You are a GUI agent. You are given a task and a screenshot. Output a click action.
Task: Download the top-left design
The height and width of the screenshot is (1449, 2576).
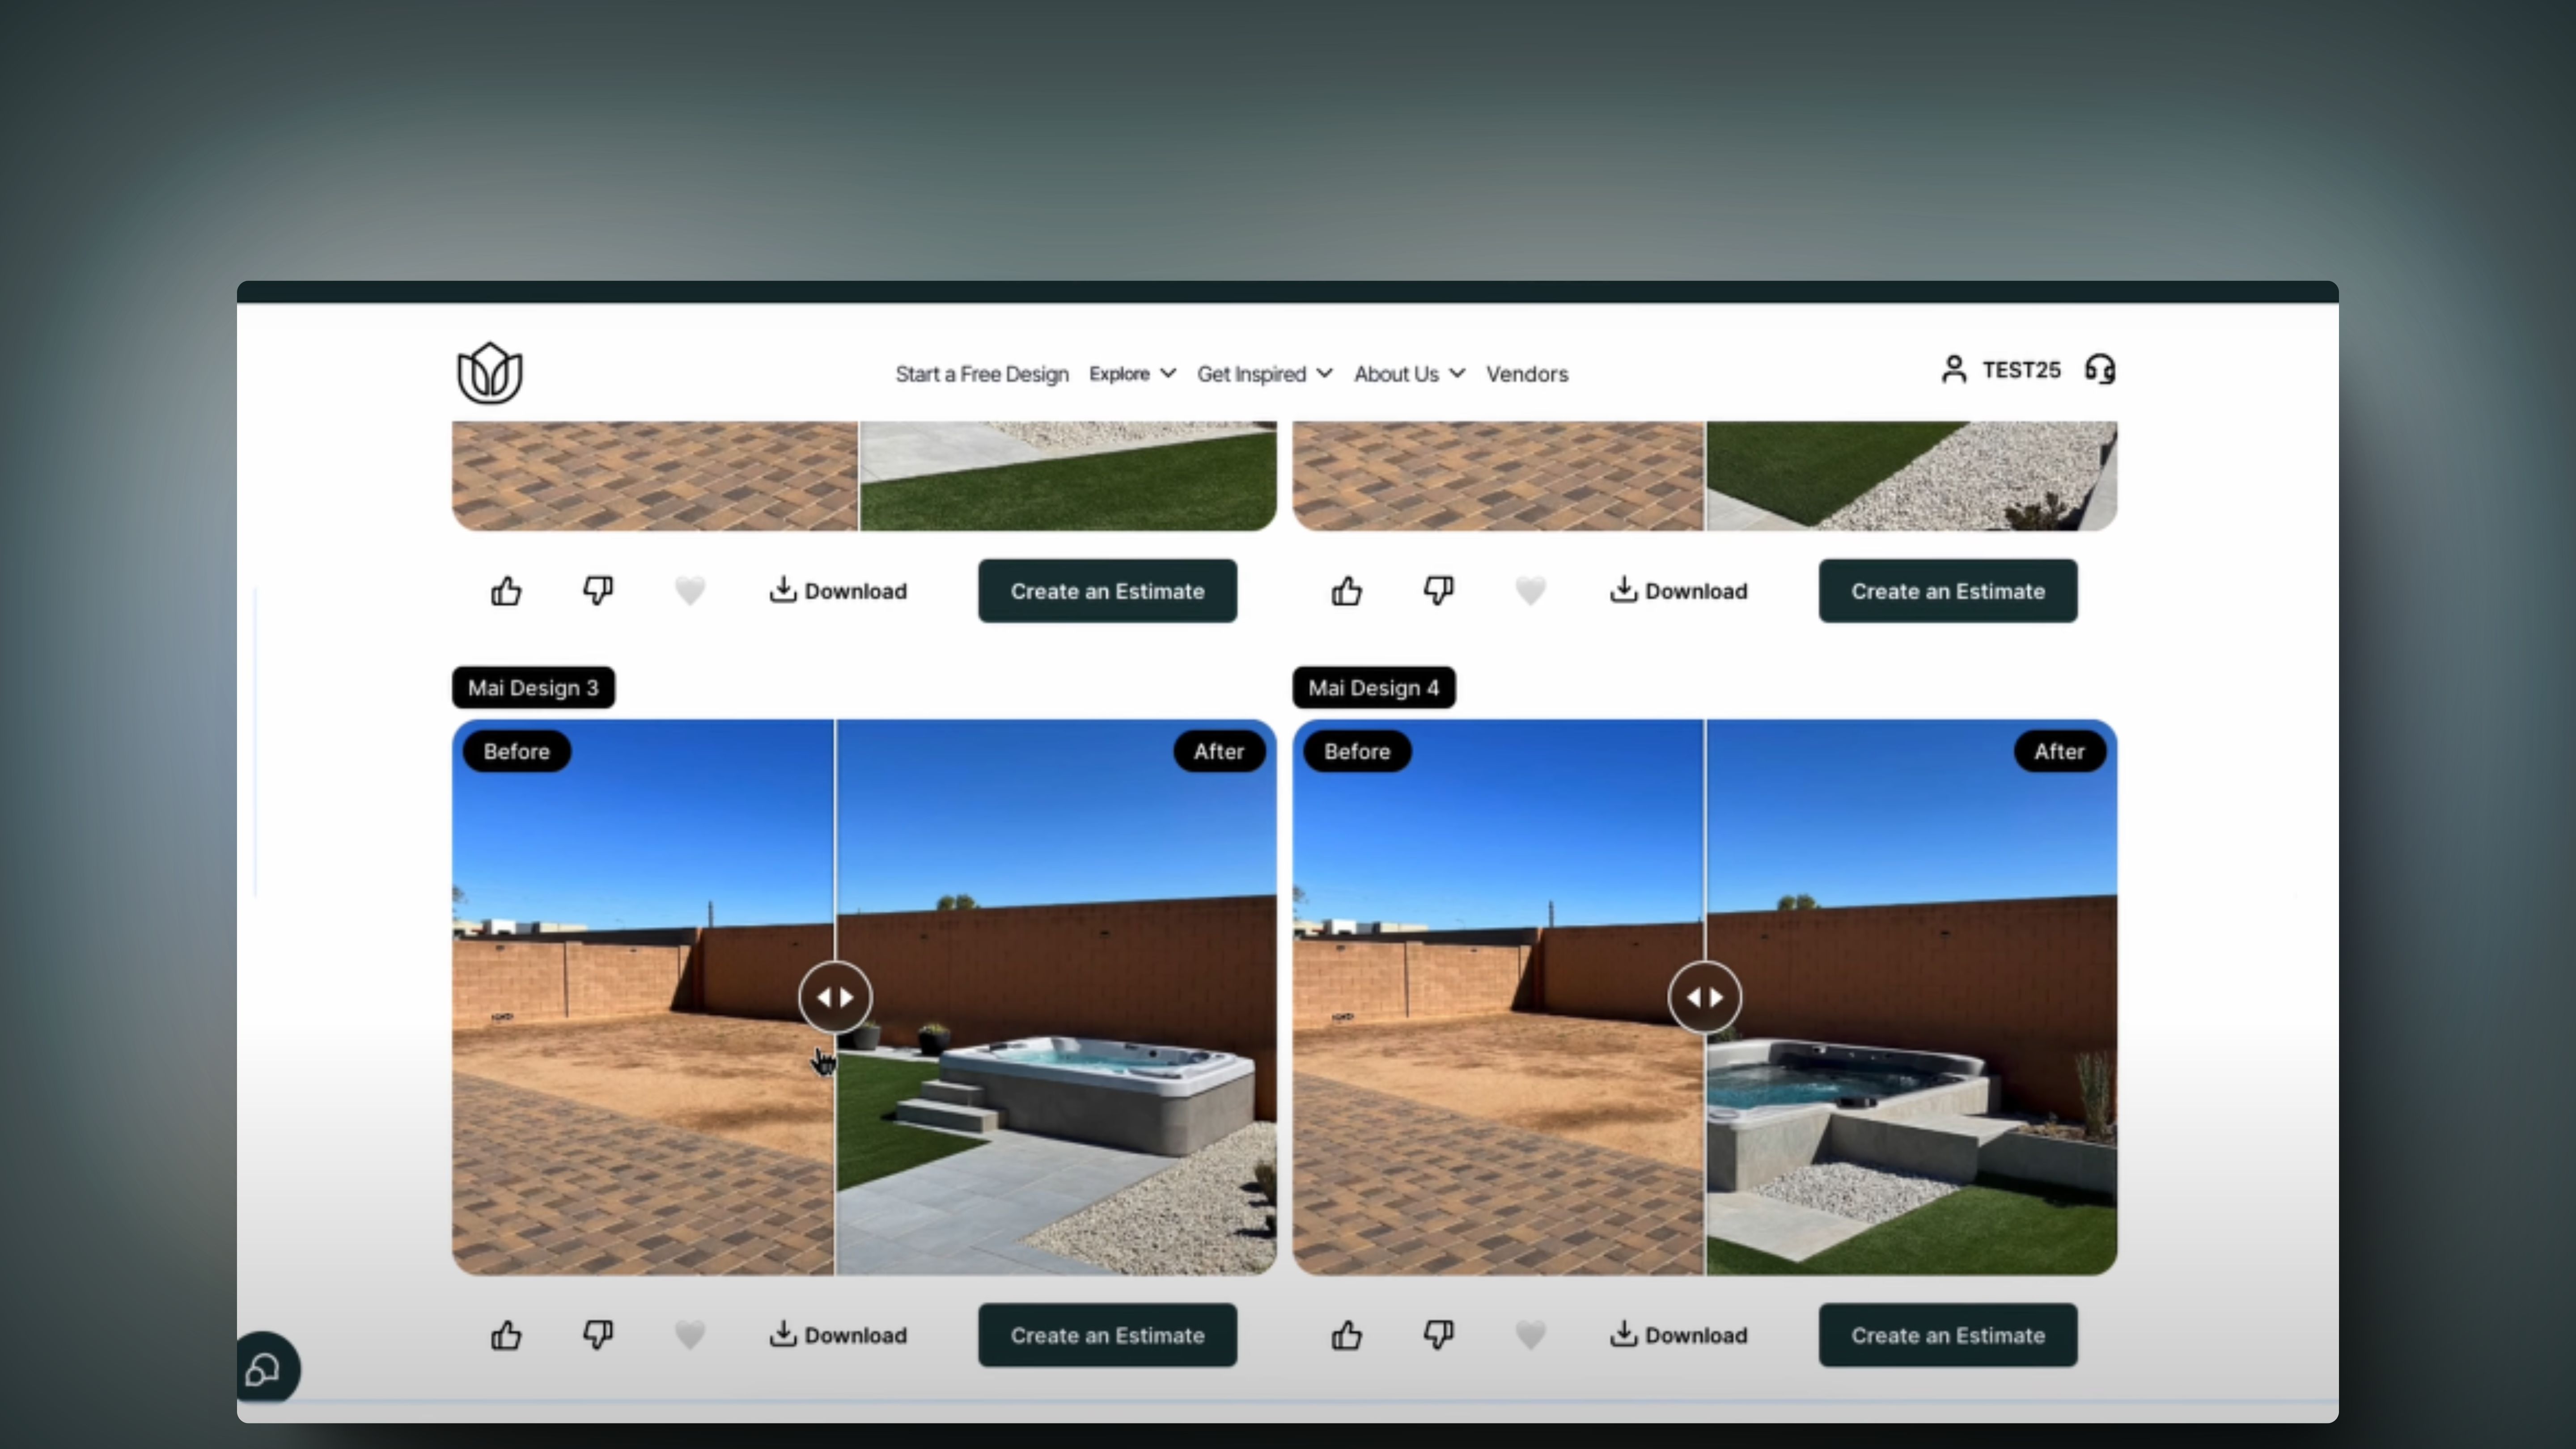[x=838, y=591]
